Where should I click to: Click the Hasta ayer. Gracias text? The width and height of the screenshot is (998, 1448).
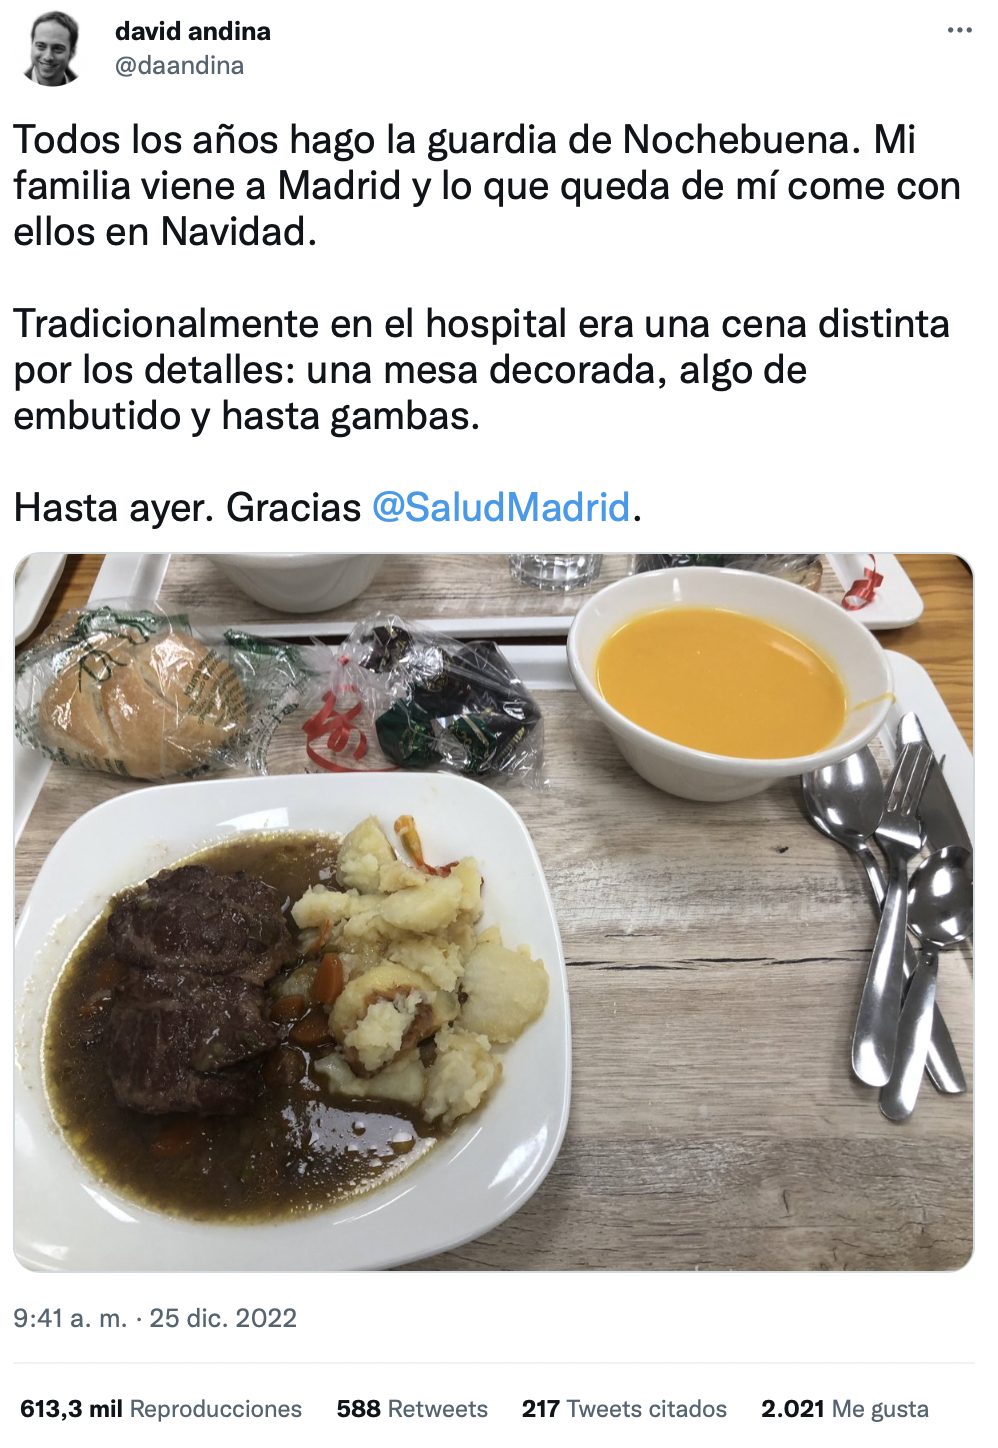tap(187, 508)
